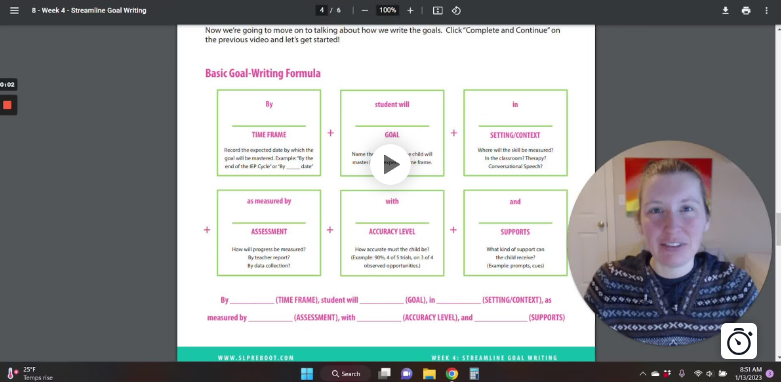This screenshot has width=781, height=382.
Task: Rotate the document counterclockwise
Action: 456,10
